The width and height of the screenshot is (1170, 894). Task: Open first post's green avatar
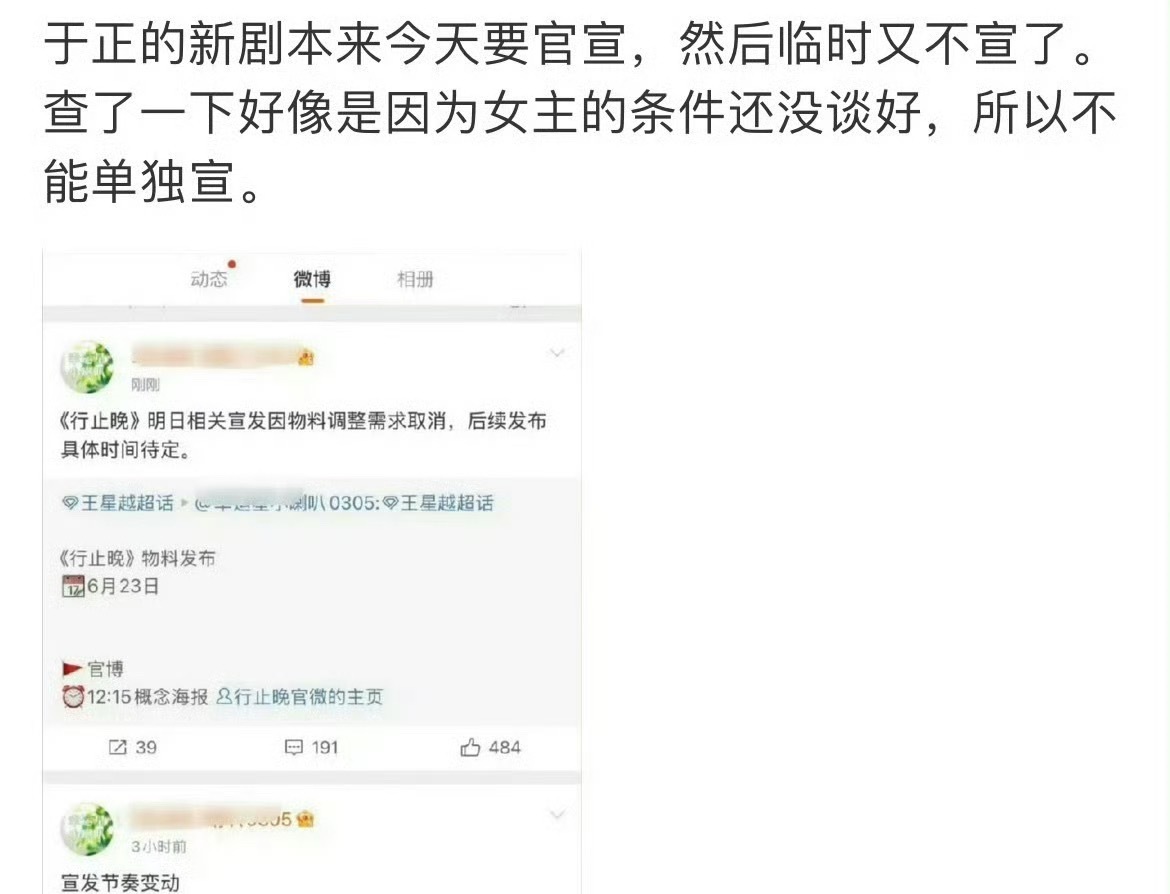87,367
